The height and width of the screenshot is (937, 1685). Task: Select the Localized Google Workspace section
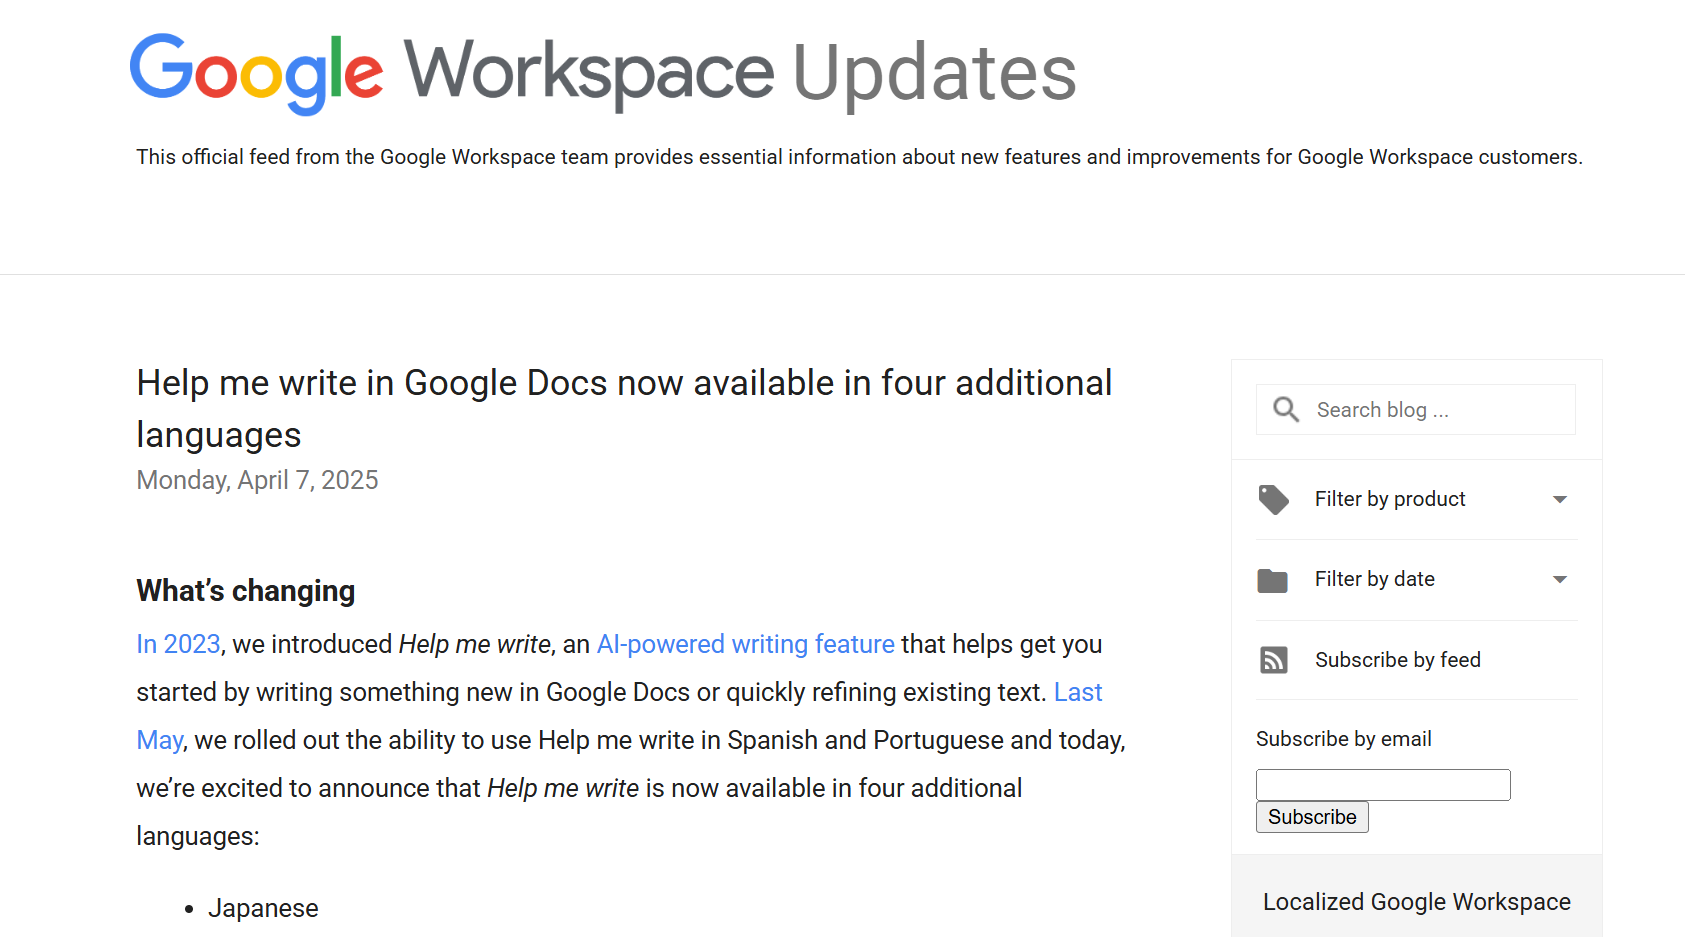click(x=1415, y=901)
